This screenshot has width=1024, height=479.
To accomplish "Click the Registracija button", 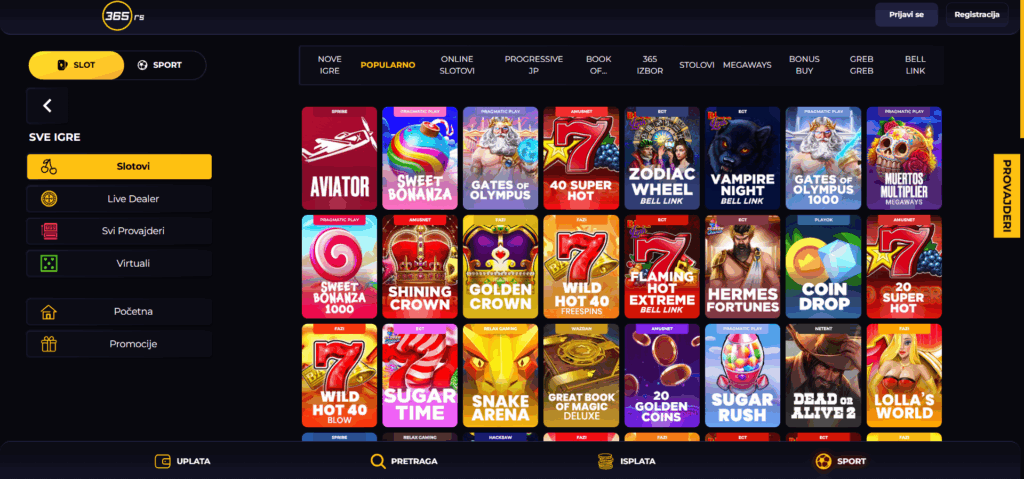I will tap(977, 14).
